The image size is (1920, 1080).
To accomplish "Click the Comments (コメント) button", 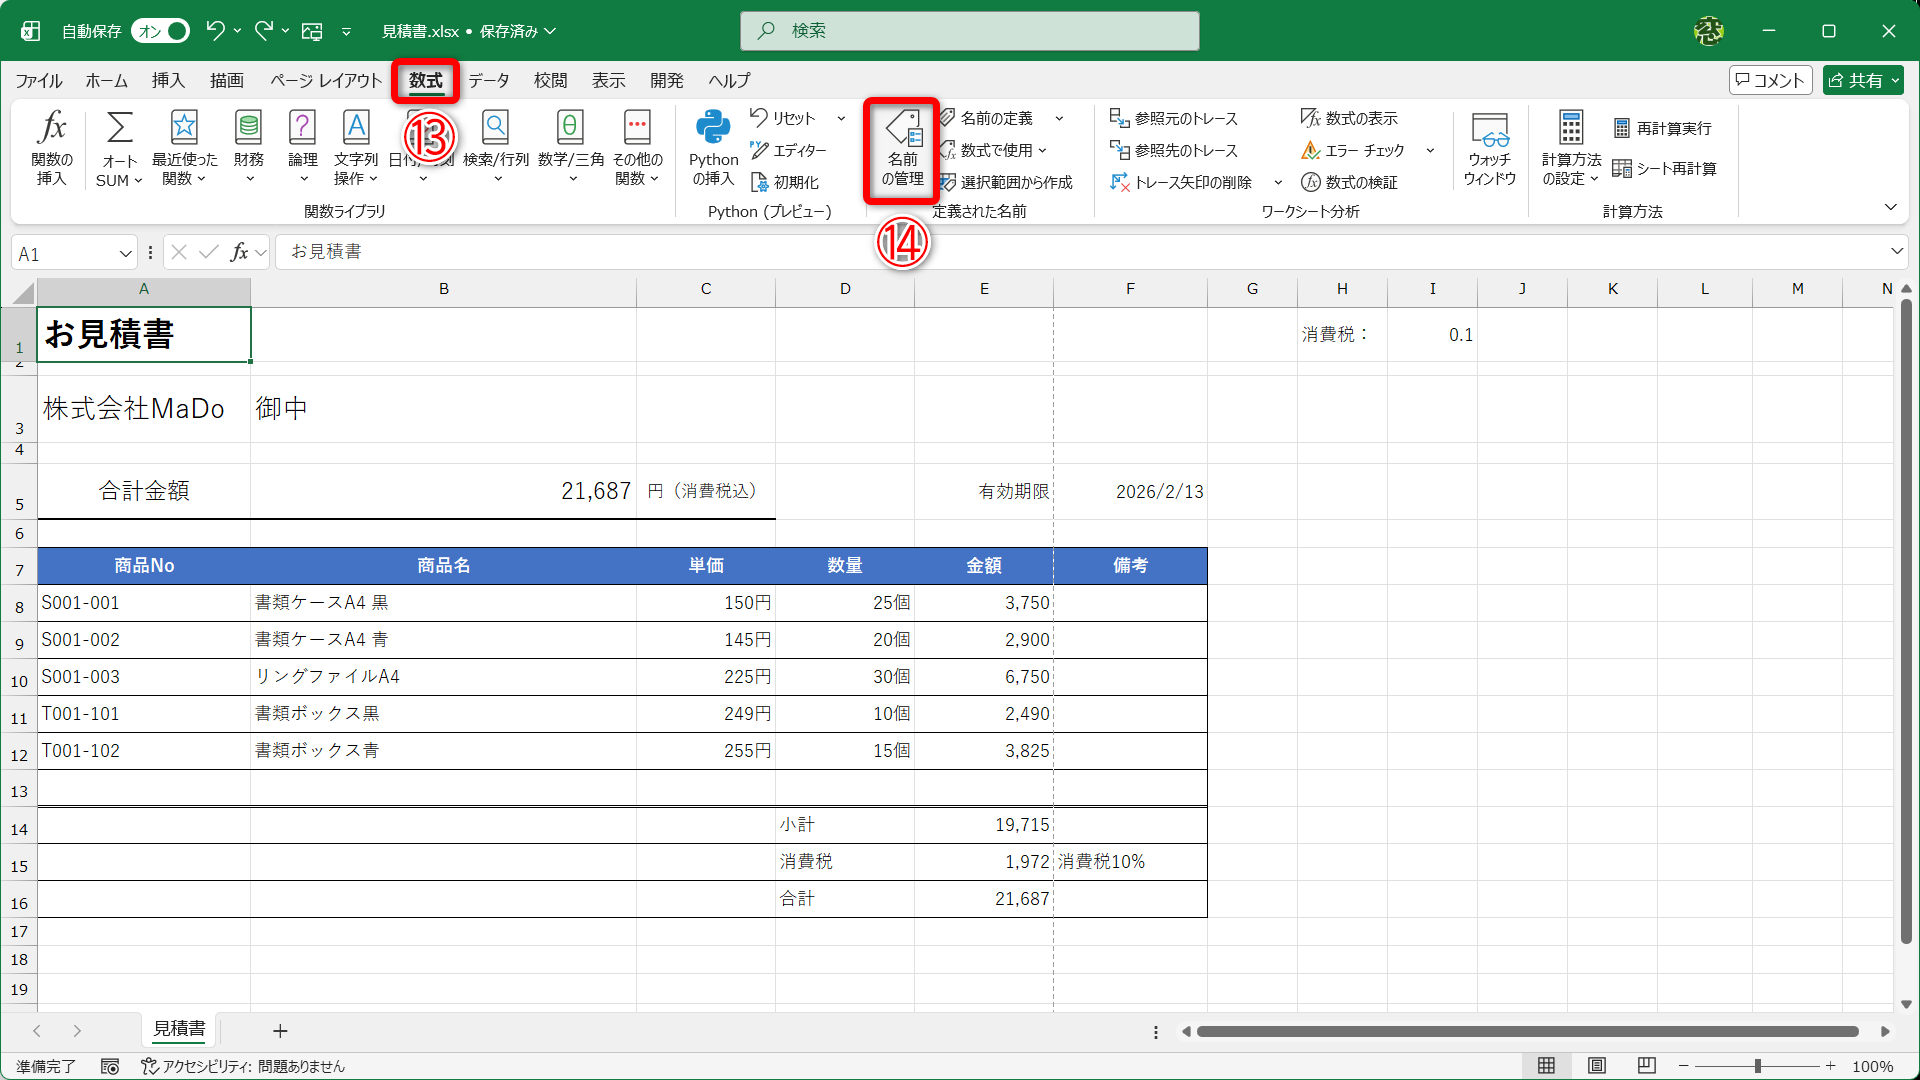I will (x=1770, y=80).
